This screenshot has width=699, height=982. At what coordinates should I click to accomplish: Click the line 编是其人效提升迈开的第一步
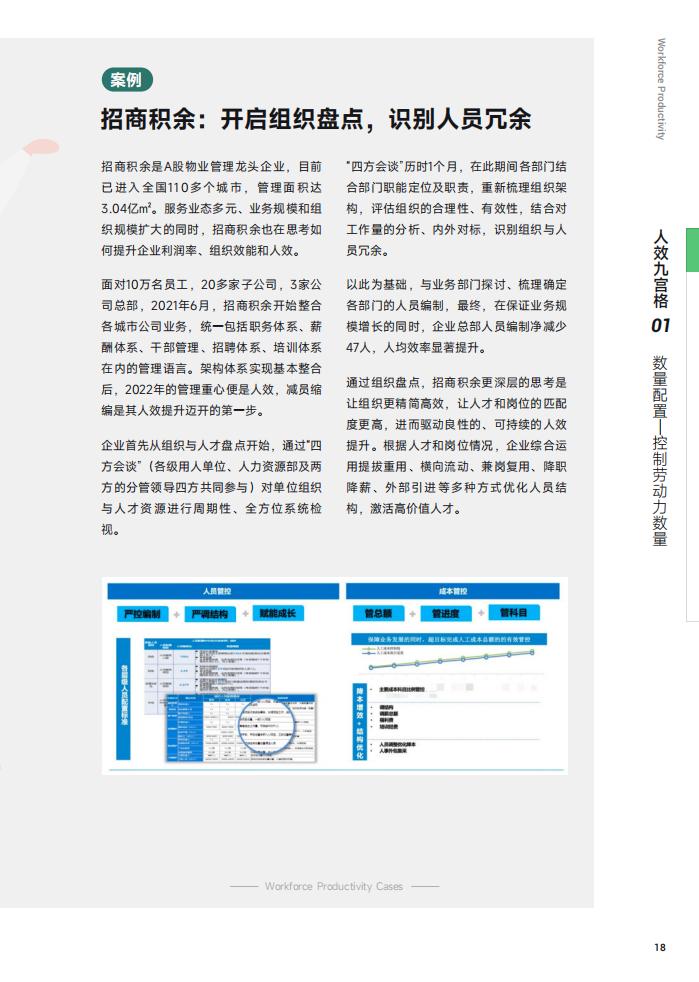point(184,410)
